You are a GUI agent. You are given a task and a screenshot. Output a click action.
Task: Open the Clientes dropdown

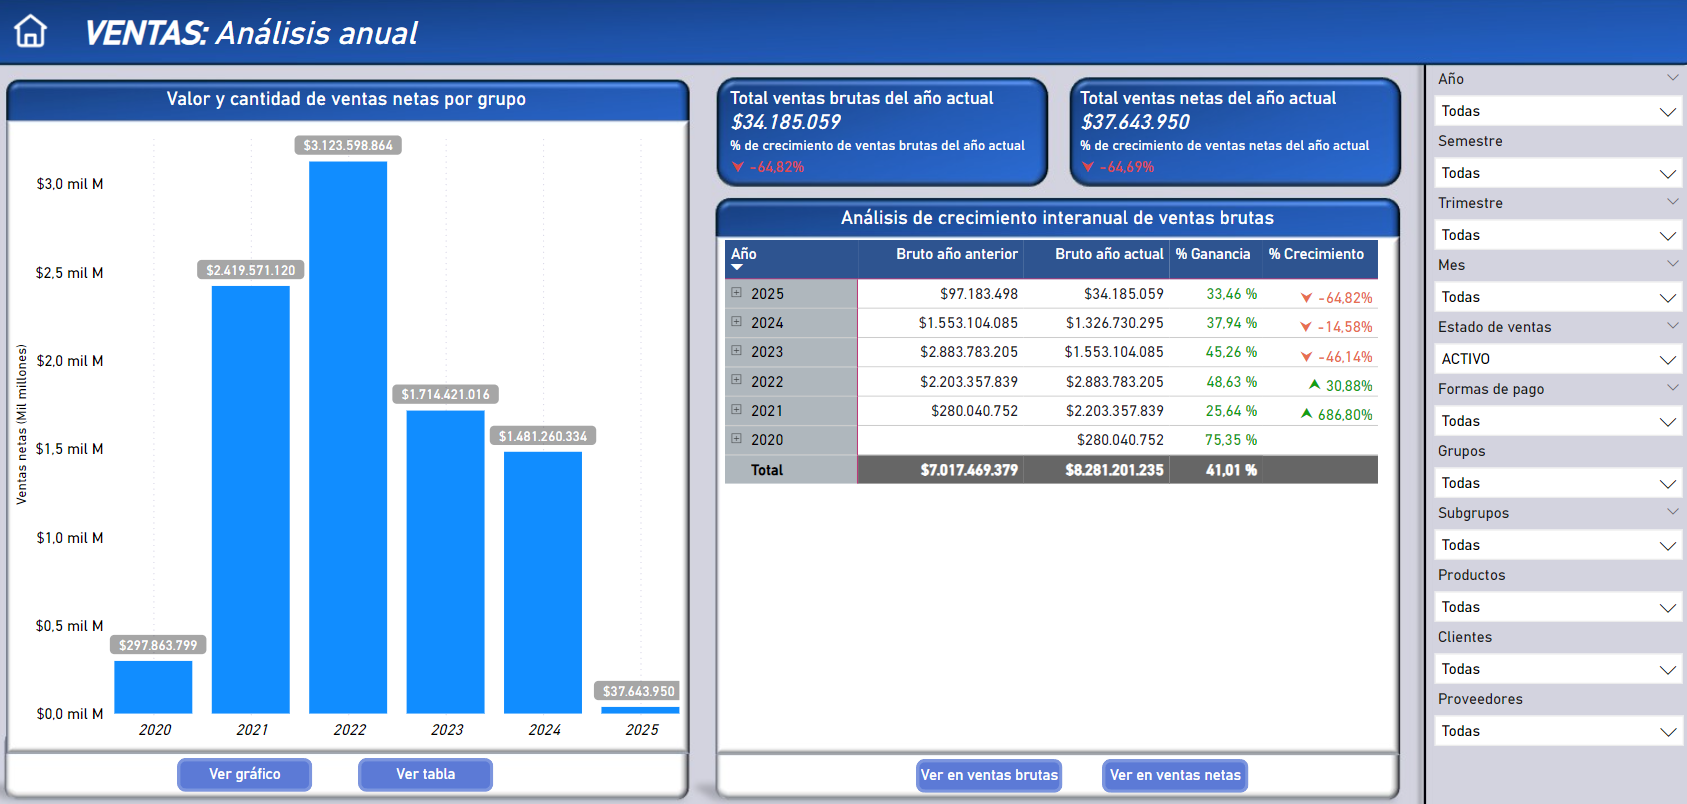(x=1557, y=669)
